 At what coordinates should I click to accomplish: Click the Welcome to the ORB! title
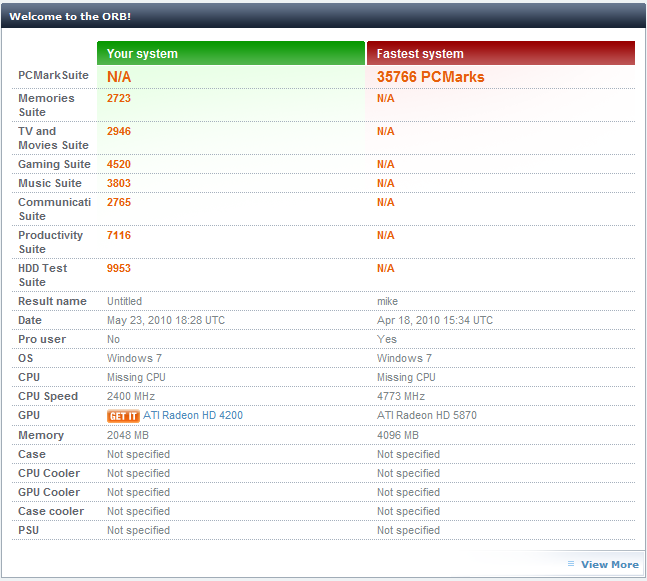click(70, 17)
